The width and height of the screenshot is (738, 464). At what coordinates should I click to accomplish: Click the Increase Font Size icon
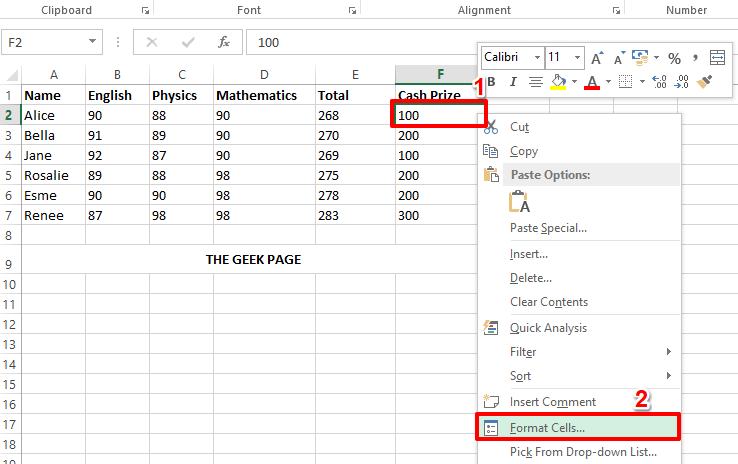coord(597,58)
